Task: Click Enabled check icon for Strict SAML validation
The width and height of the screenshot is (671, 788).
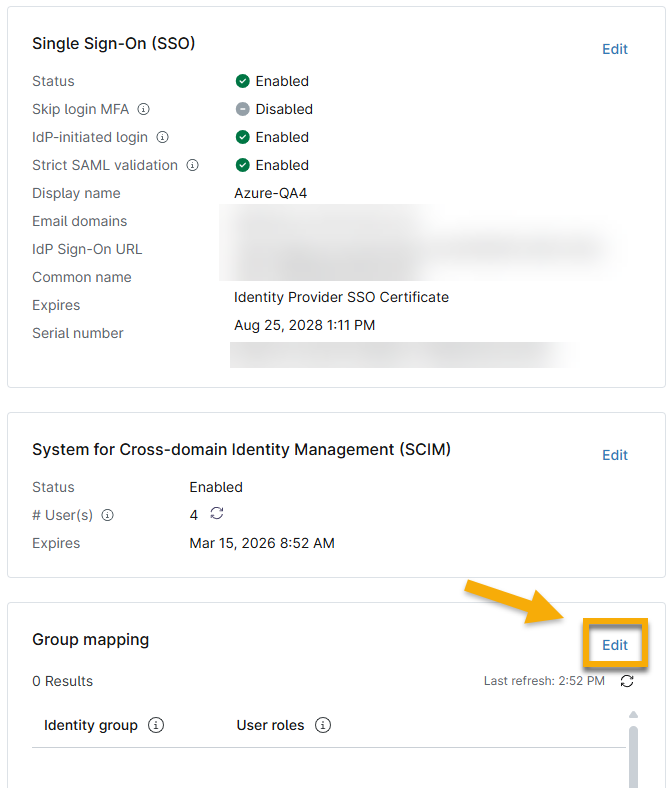Action: coord(242,165)
